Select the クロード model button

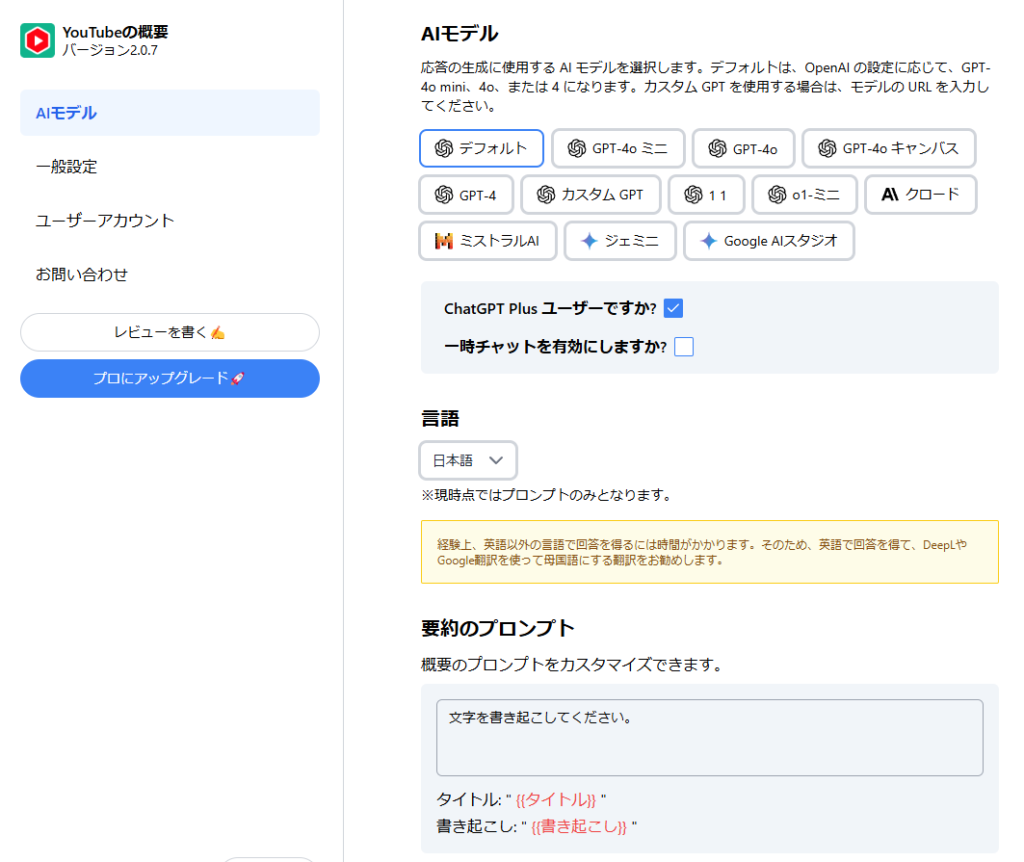point(921,195)
